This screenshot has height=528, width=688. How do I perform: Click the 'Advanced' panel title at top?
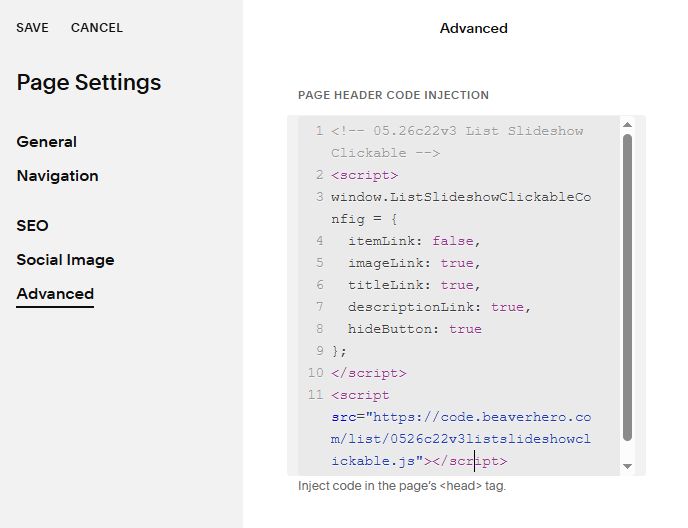point(473,29)
